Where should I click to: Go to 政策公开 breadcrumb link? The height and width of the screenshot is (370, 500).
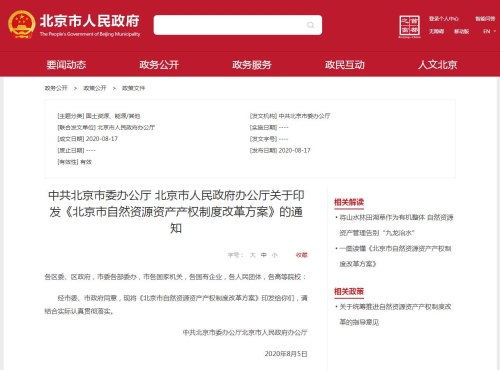point(95,88)
